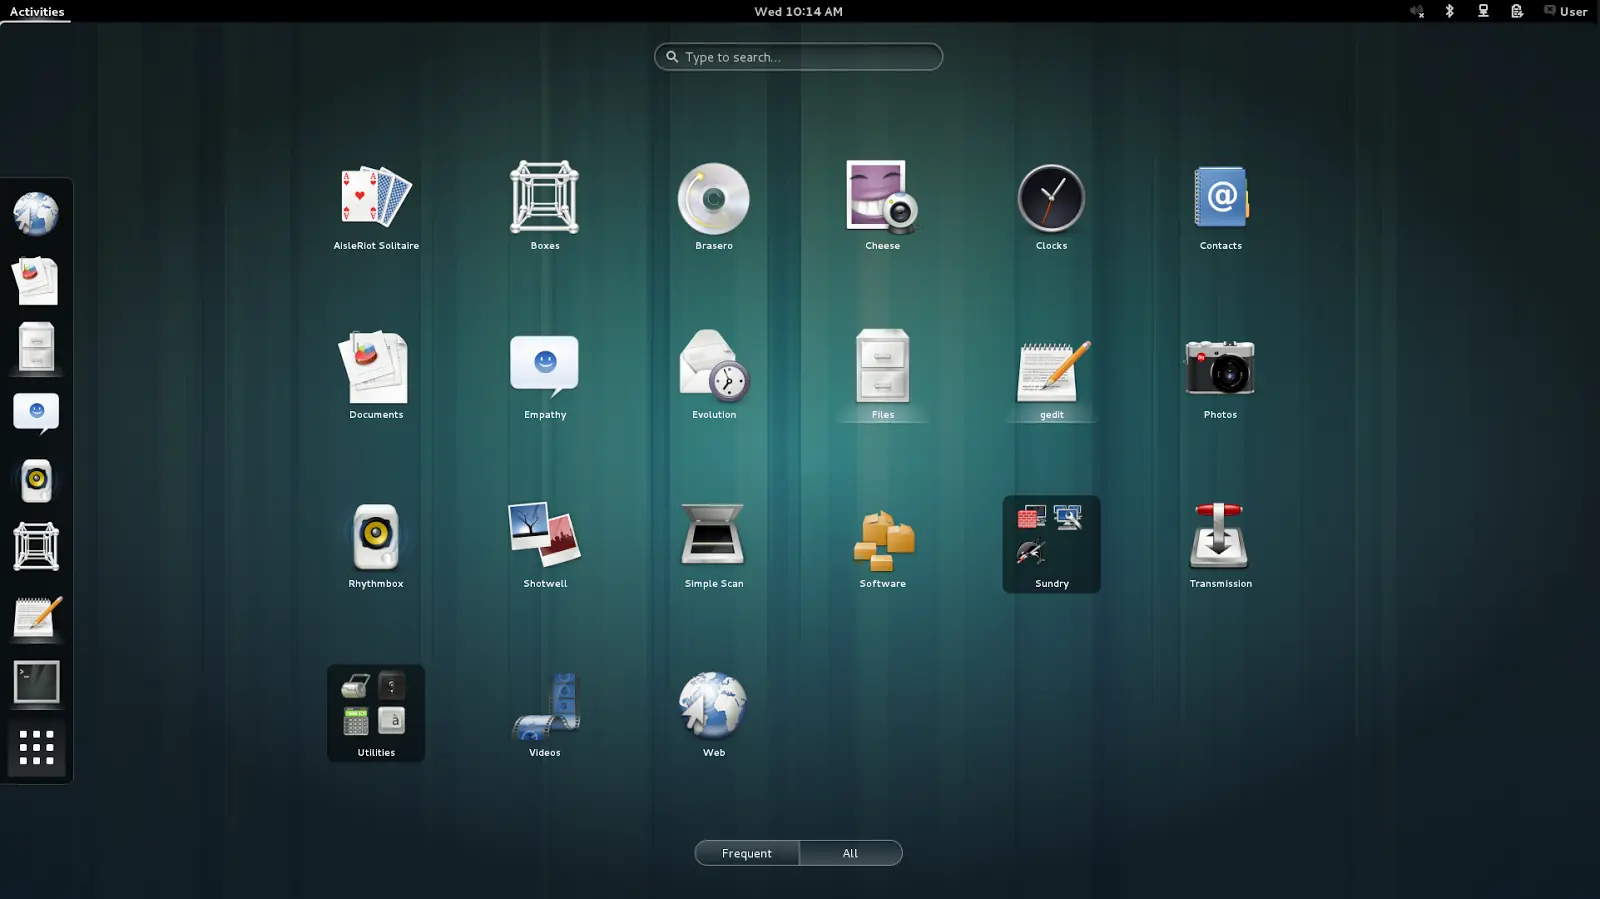Switch to the All apps view
This screenshot has height=899, width=1600.
(x=850, y=853)
